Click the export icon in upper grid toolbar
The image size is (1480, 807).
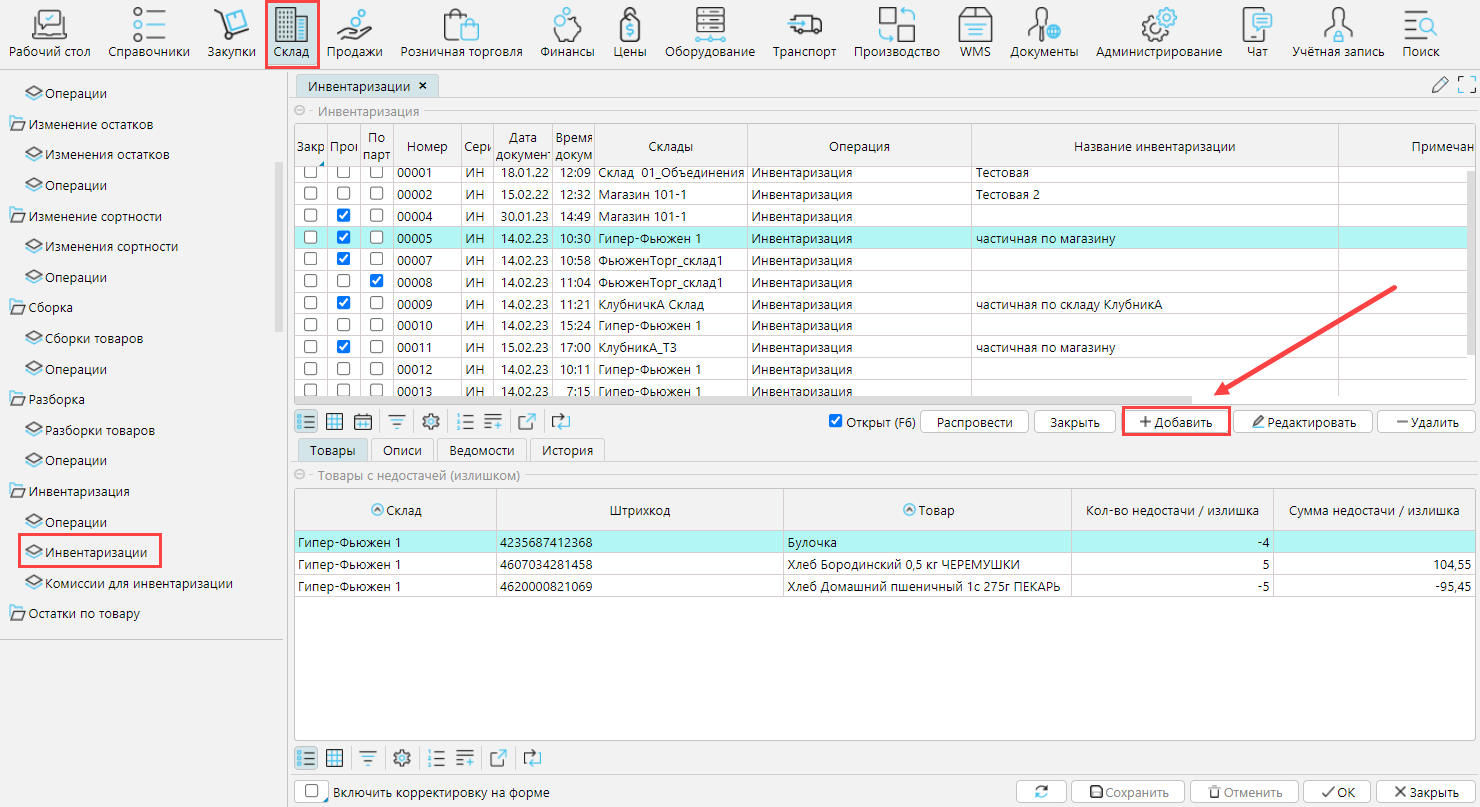526,422
